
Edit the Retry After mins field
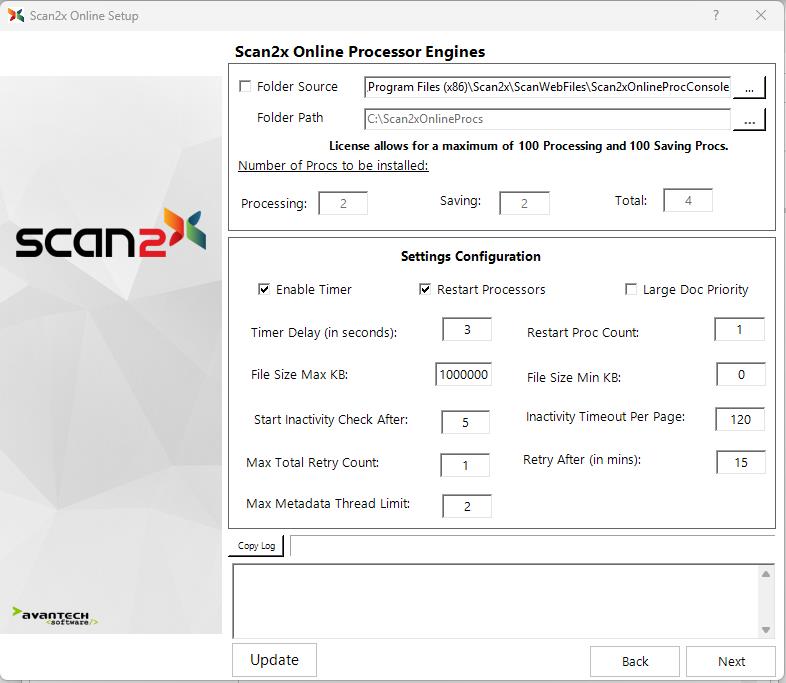(741, 462)
